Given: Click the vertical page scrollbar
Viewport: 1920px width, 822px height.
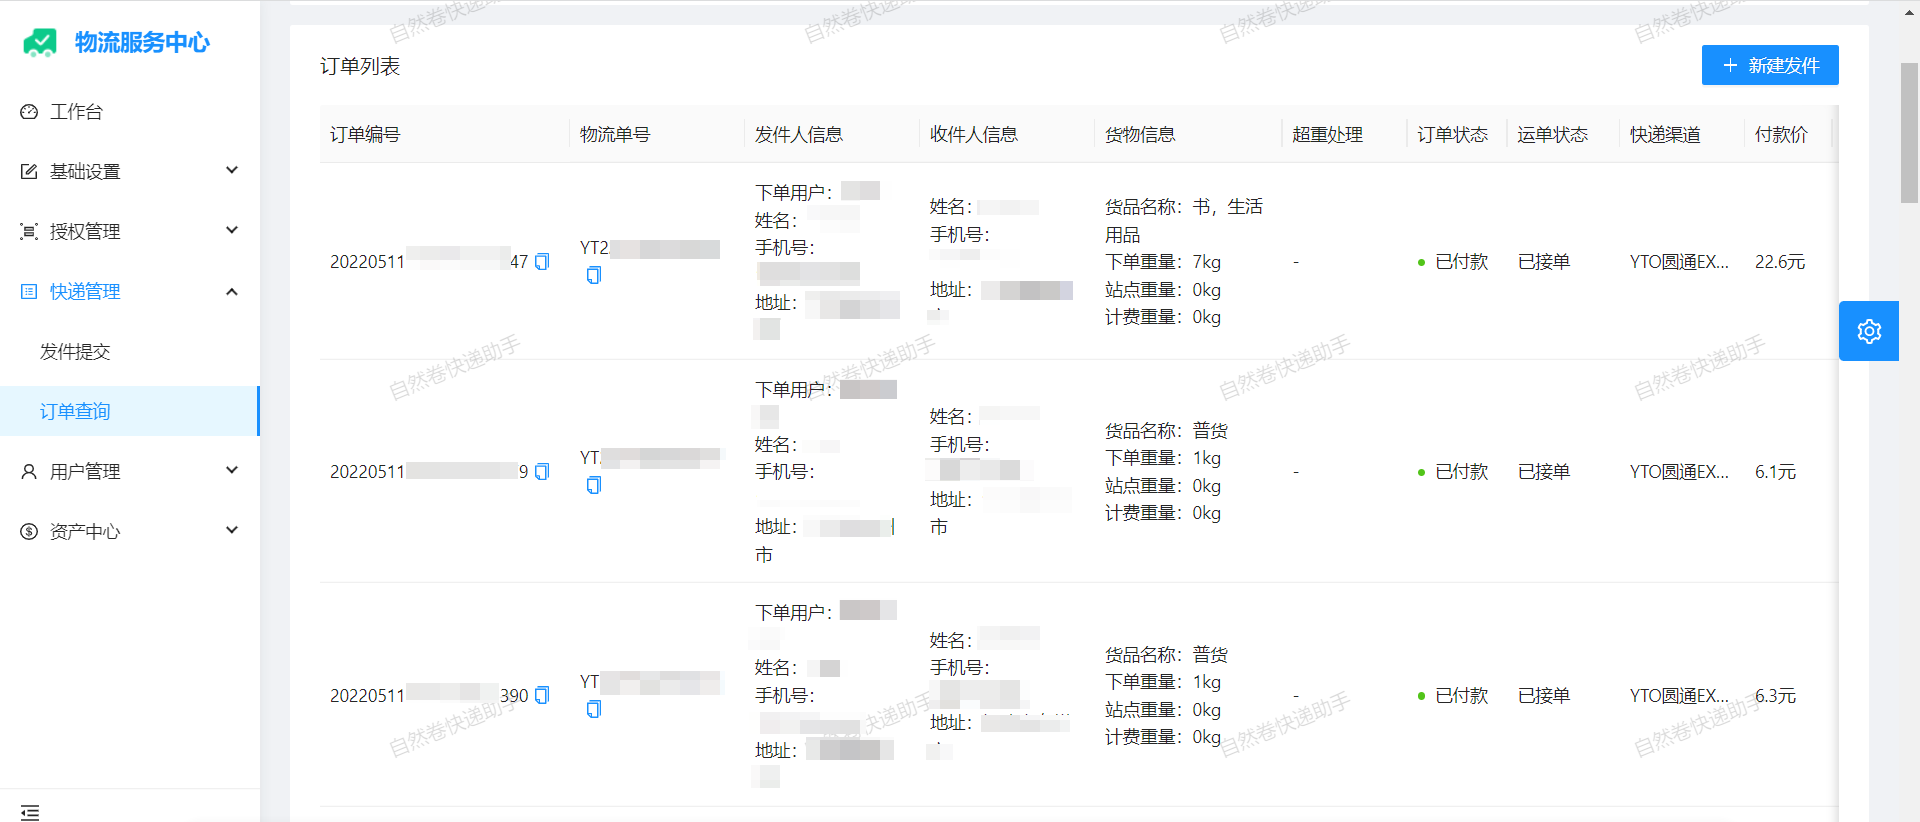Looking at the screenshot, I should [x=1909, y=133].
